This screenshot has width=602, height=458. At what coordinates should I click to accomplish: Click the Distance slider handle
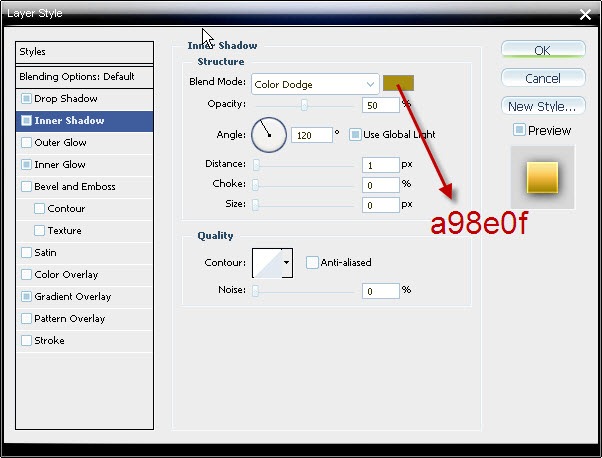pyautogui.click(x=256, y=165)
